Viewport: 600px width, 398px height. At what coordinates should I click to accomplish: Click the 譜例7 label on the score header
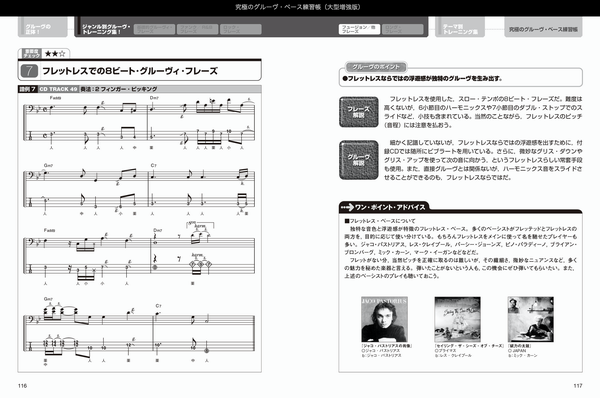click(28, 89)
